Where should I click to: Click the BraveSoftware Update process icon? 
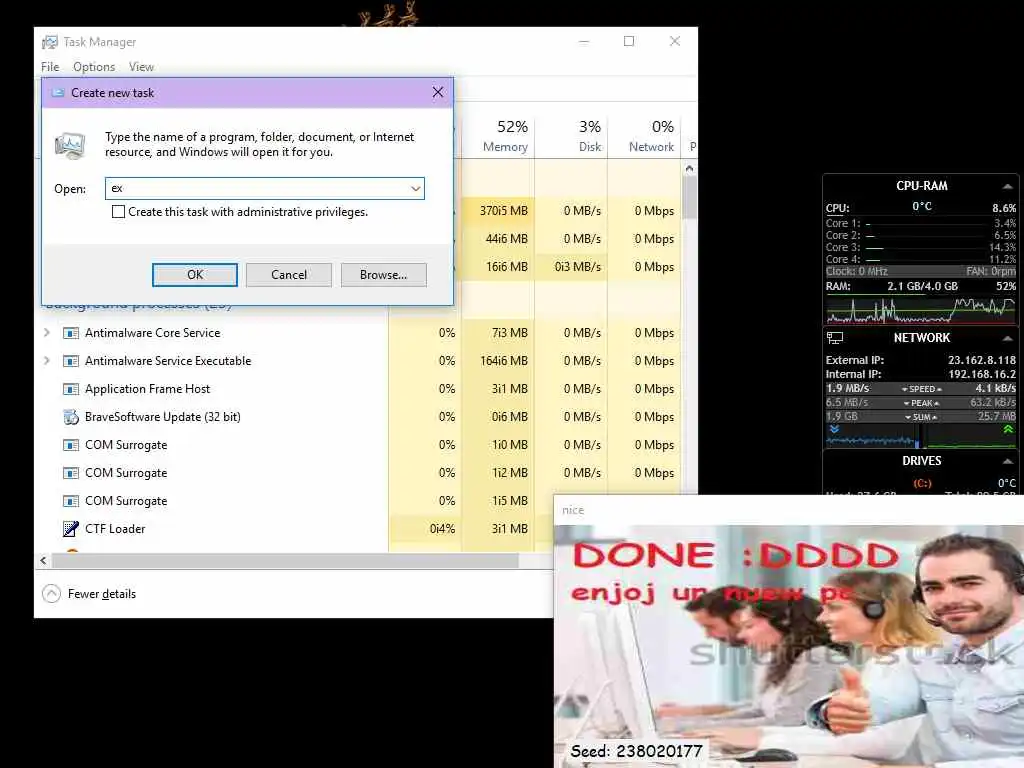click(71, 417)
